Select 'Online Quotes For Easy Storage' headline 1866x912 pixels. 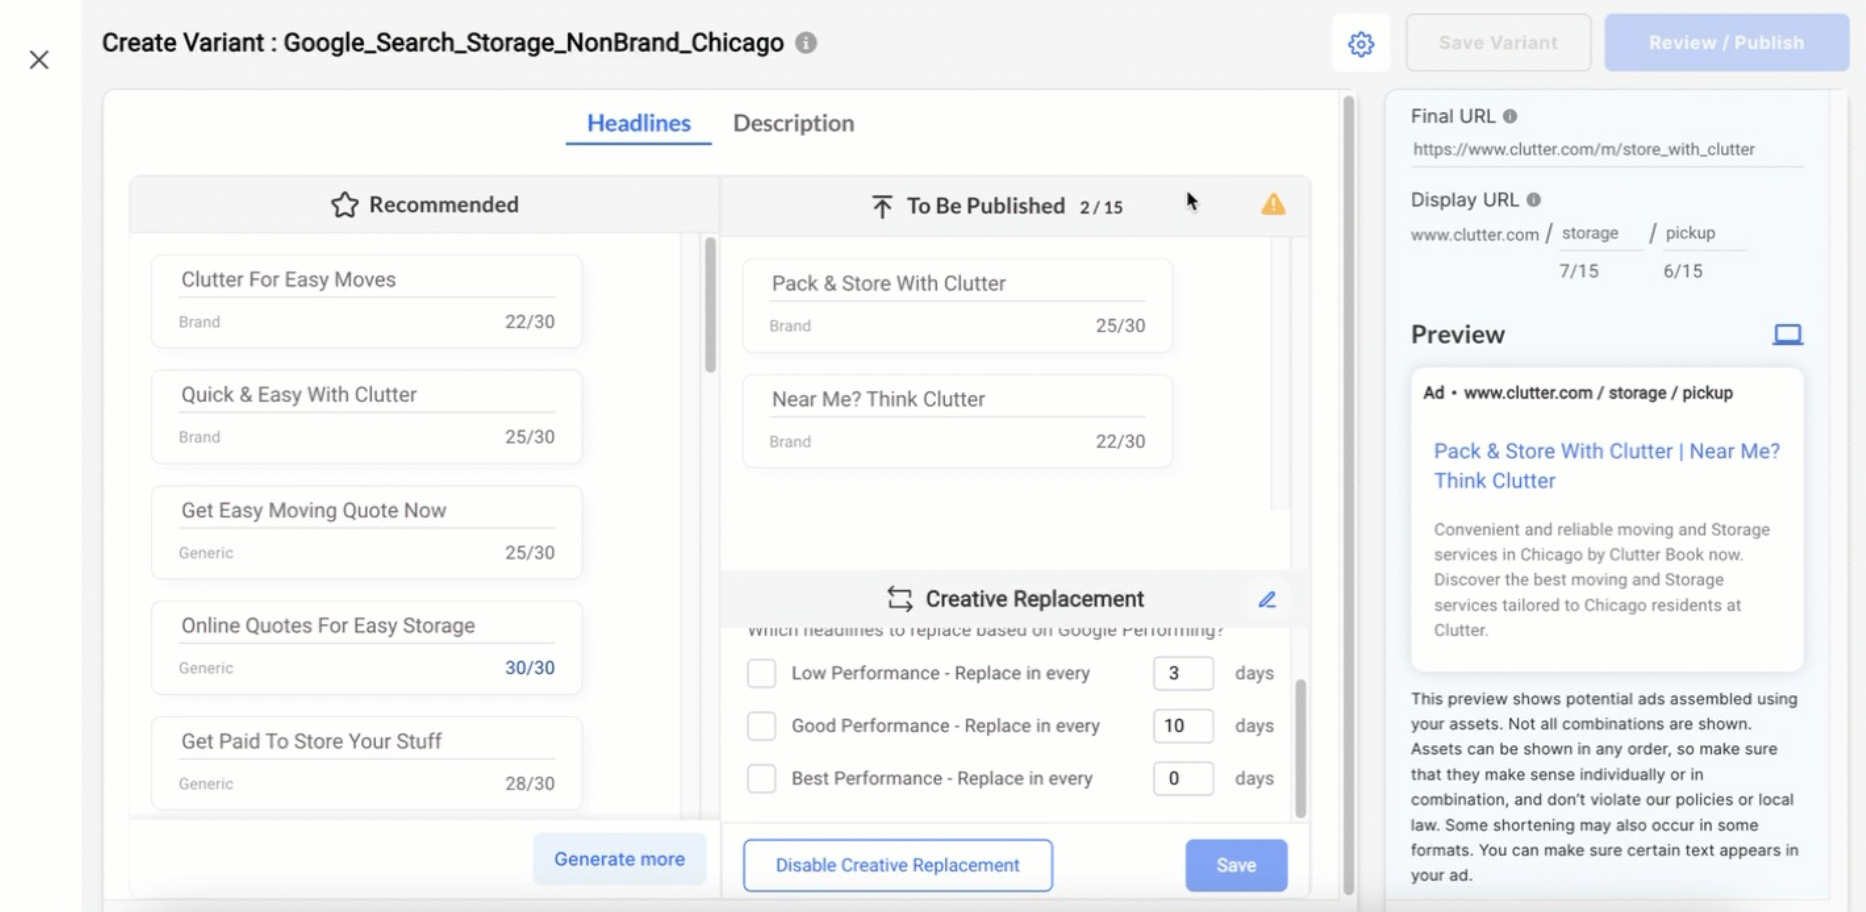367,647
